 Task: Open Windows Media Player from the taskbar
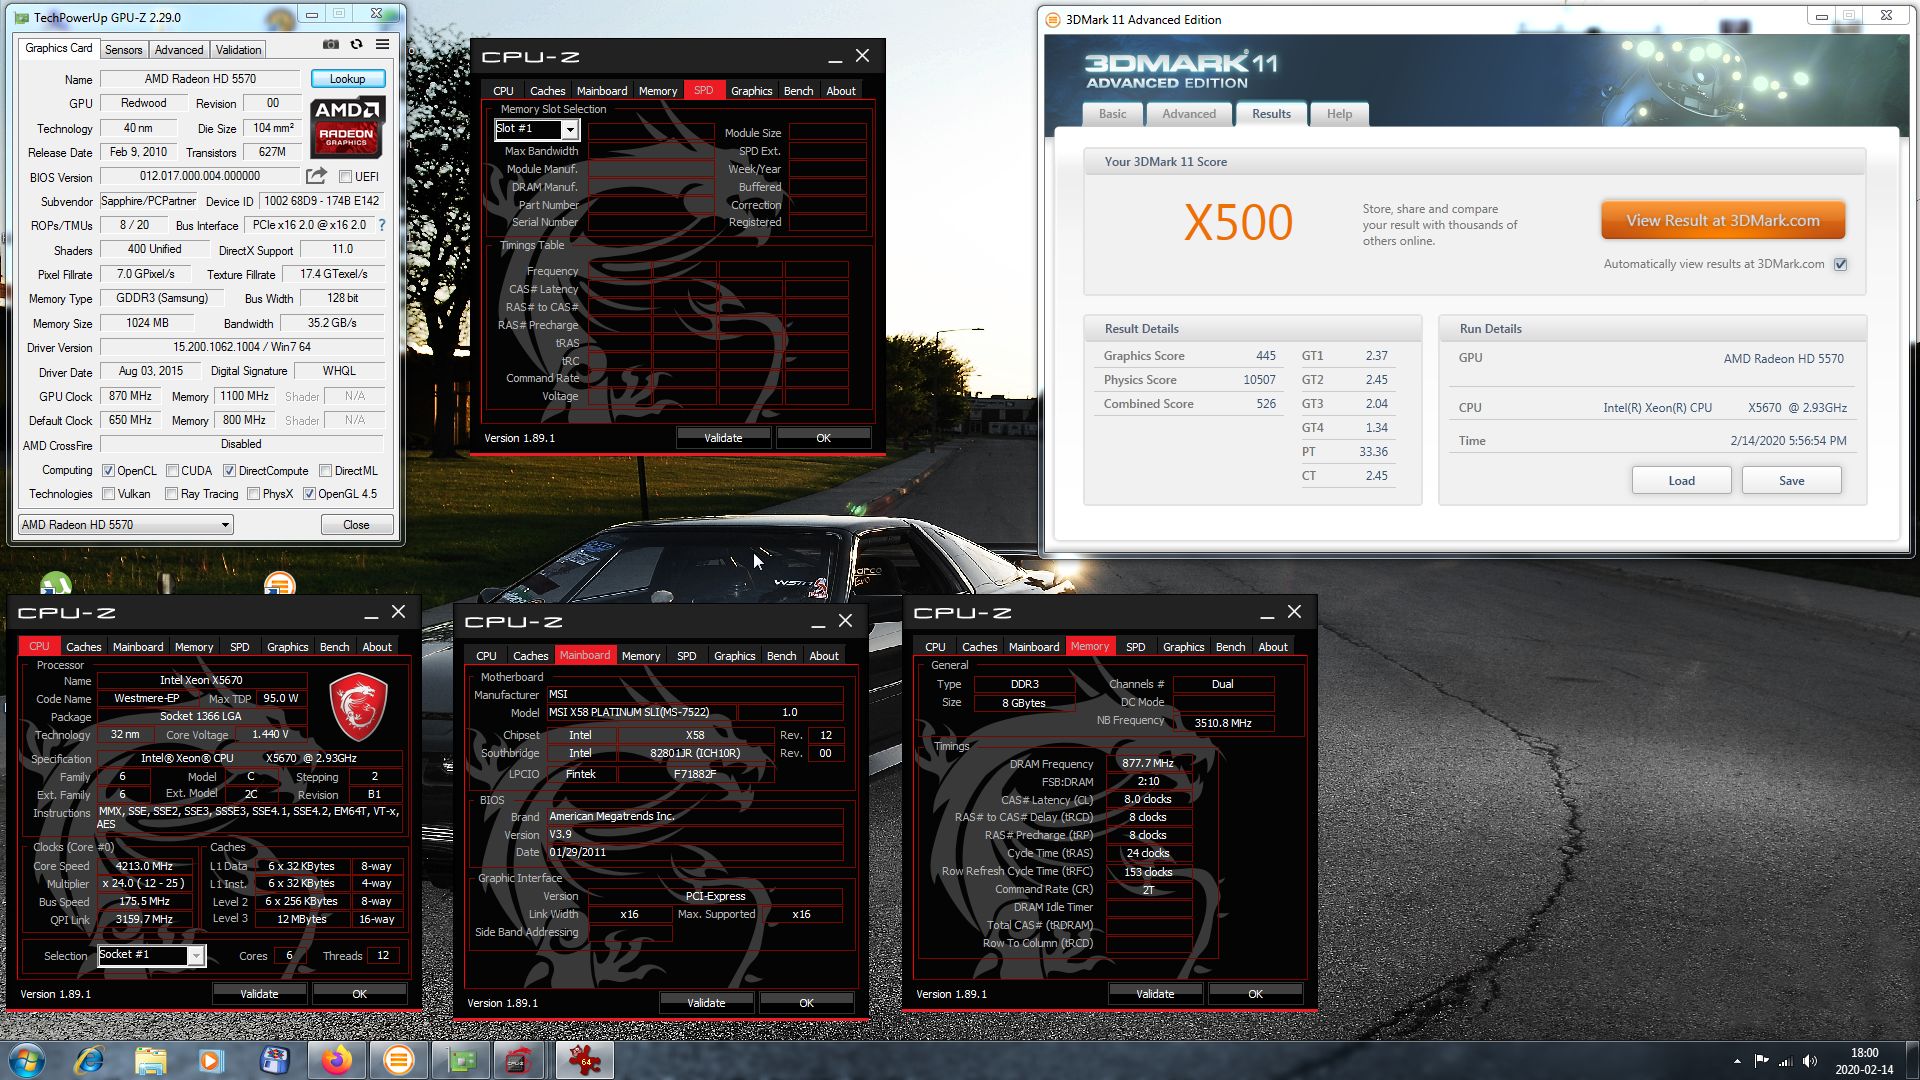(210, 1060)
